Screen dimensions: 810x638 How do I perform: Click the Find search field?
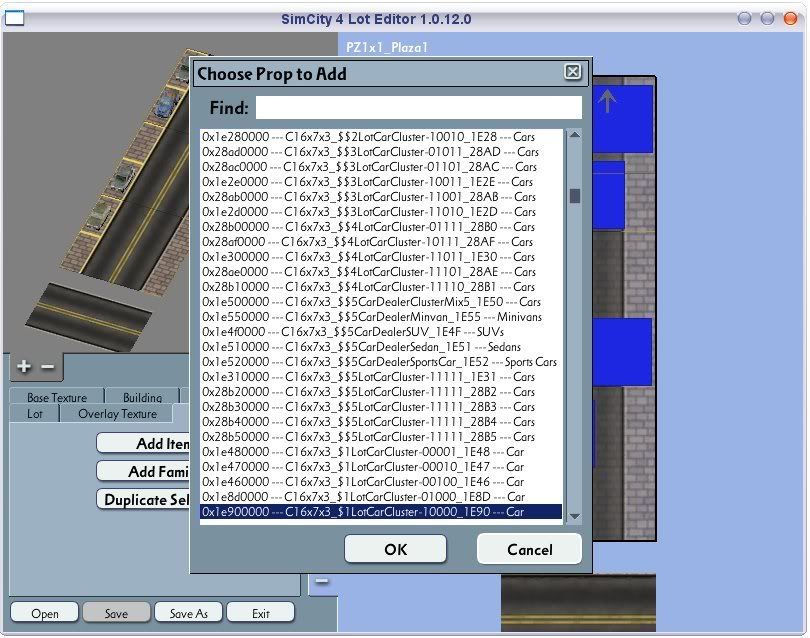point(418,107)
